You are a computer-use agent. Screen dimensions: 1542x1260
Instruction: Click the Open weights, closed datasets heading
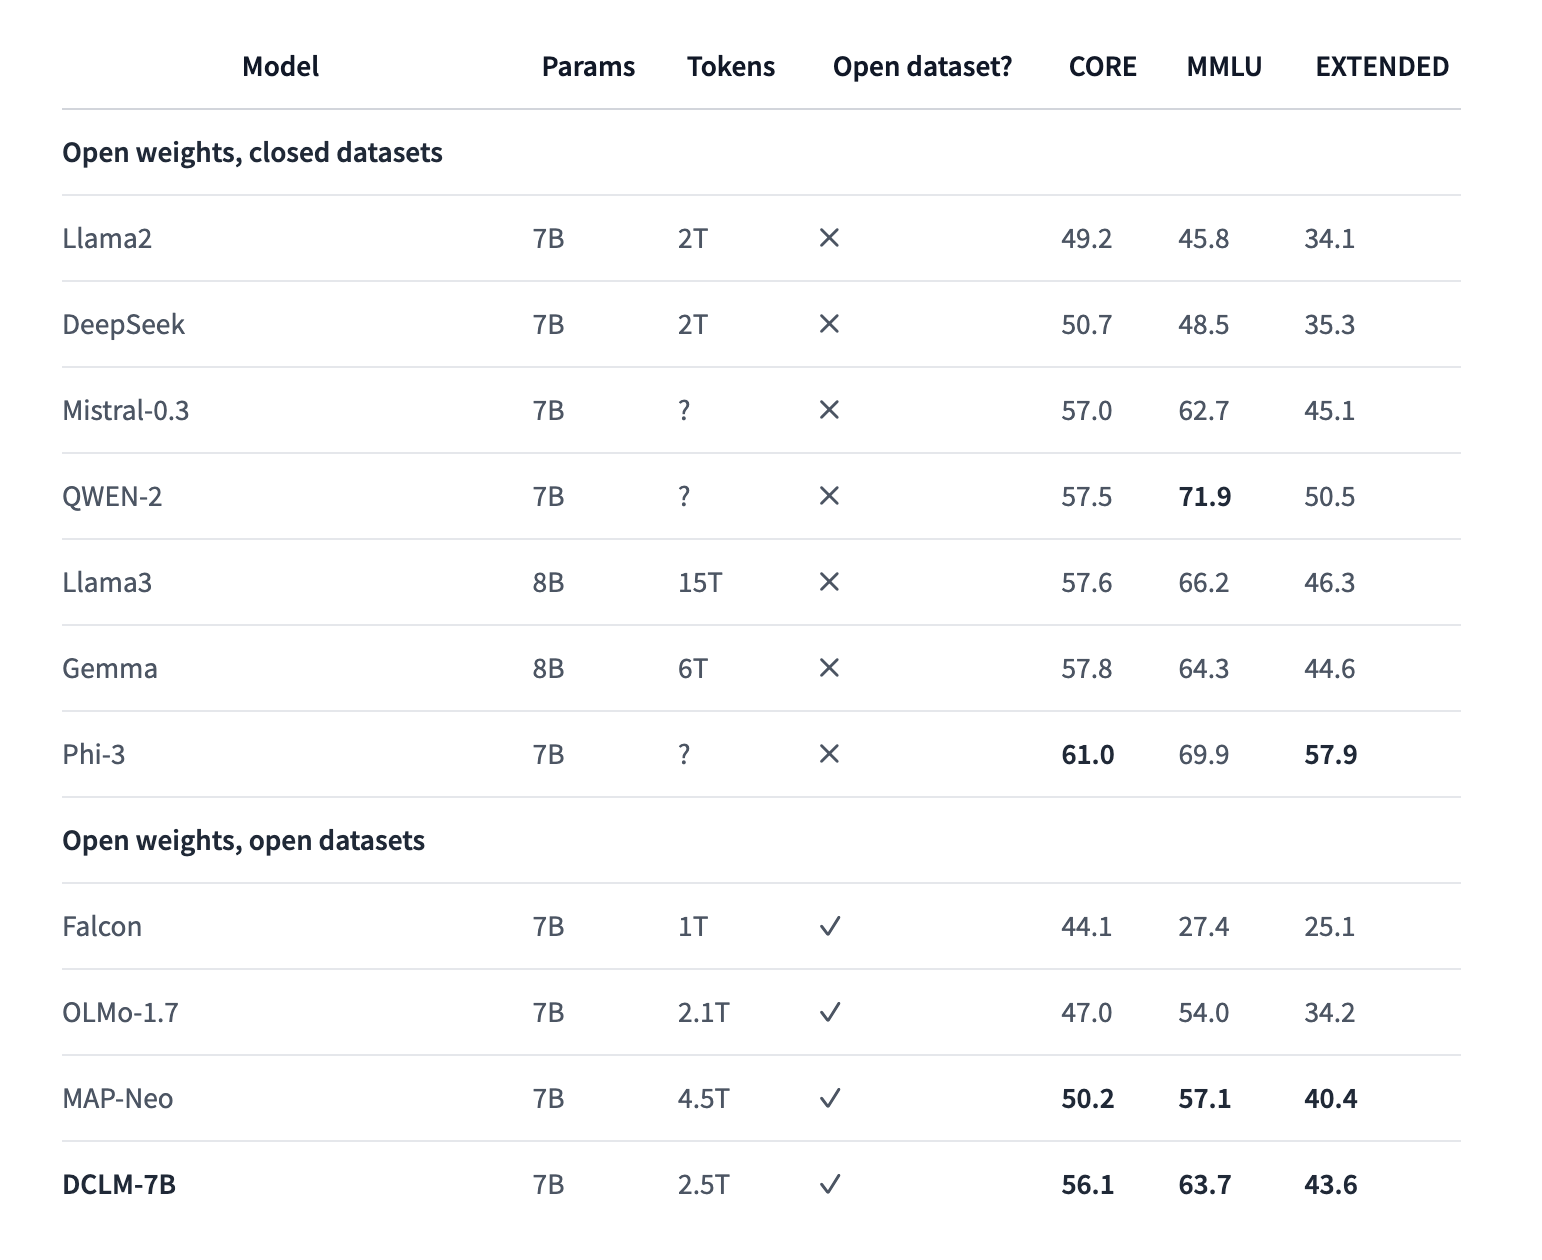click(252, 152)
